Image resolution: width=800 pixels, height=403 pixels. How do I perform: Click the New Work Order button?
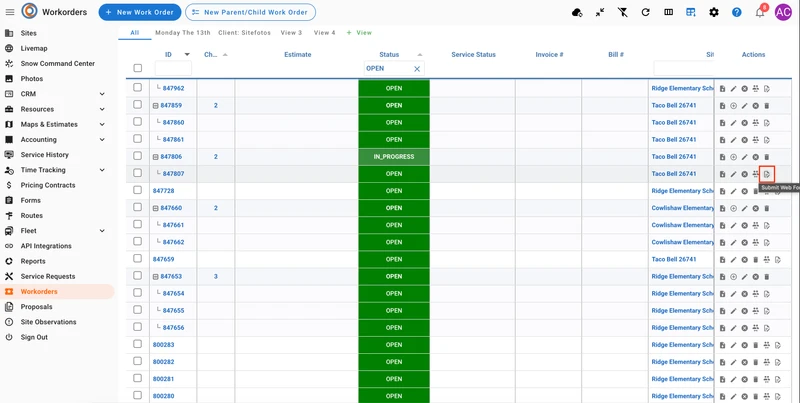pos(140,12)
